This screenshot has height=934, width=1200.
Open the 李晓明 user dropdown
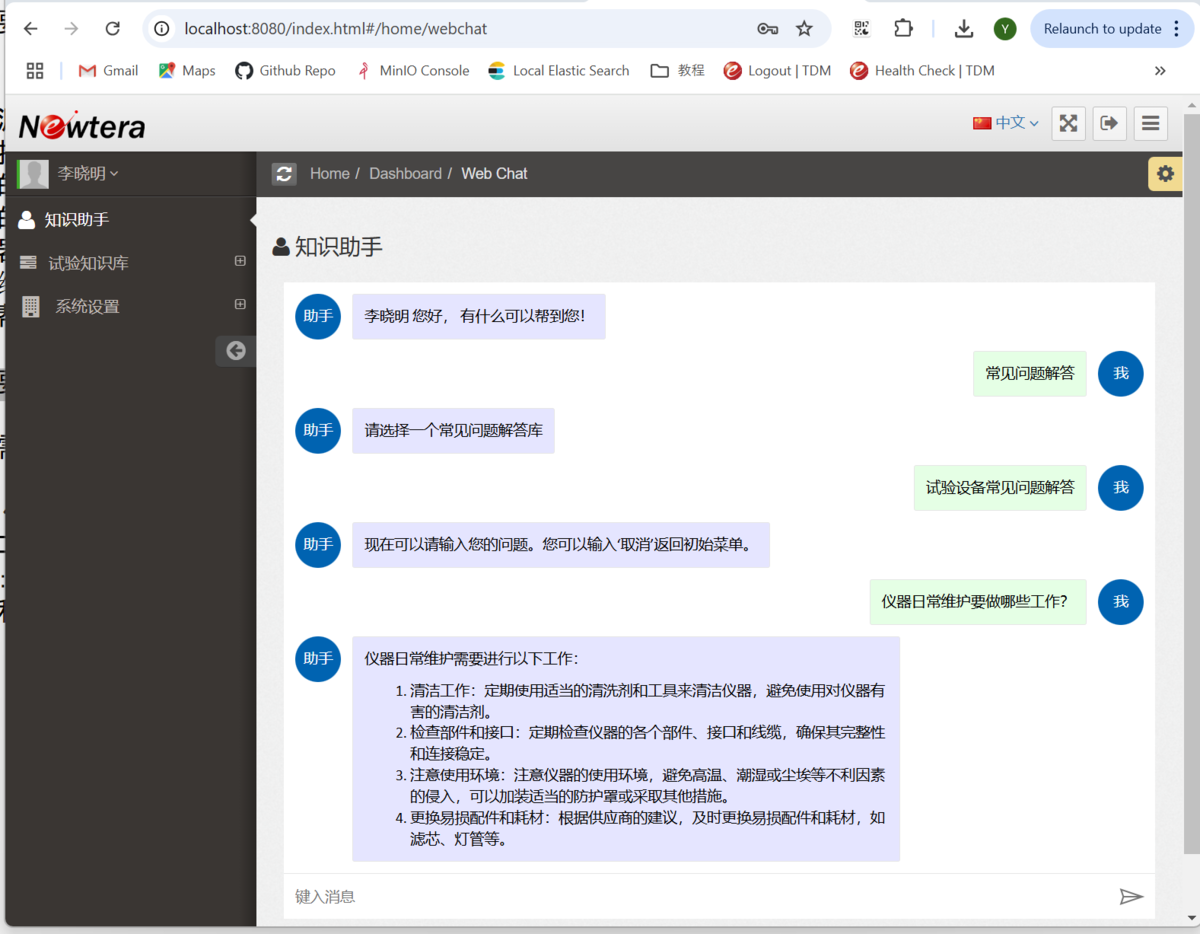click(88, 174)
